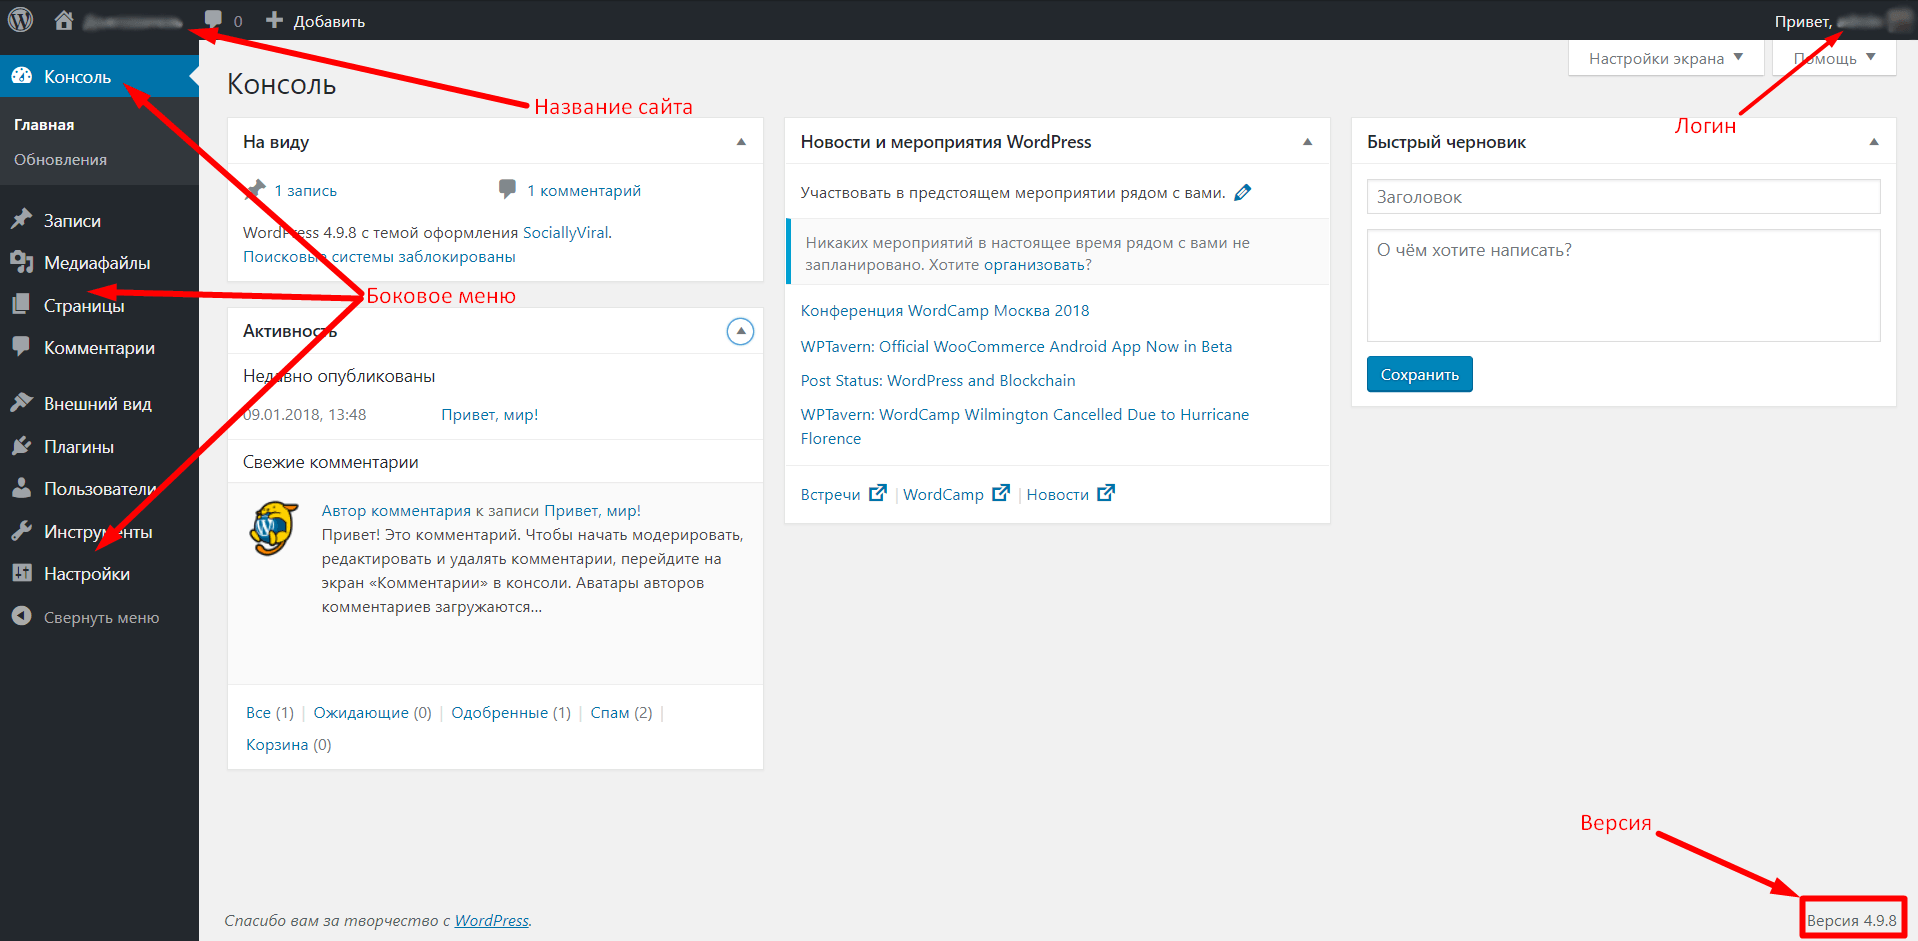
Task: Open comments bubble in admin bar
Action: point(213,20)
